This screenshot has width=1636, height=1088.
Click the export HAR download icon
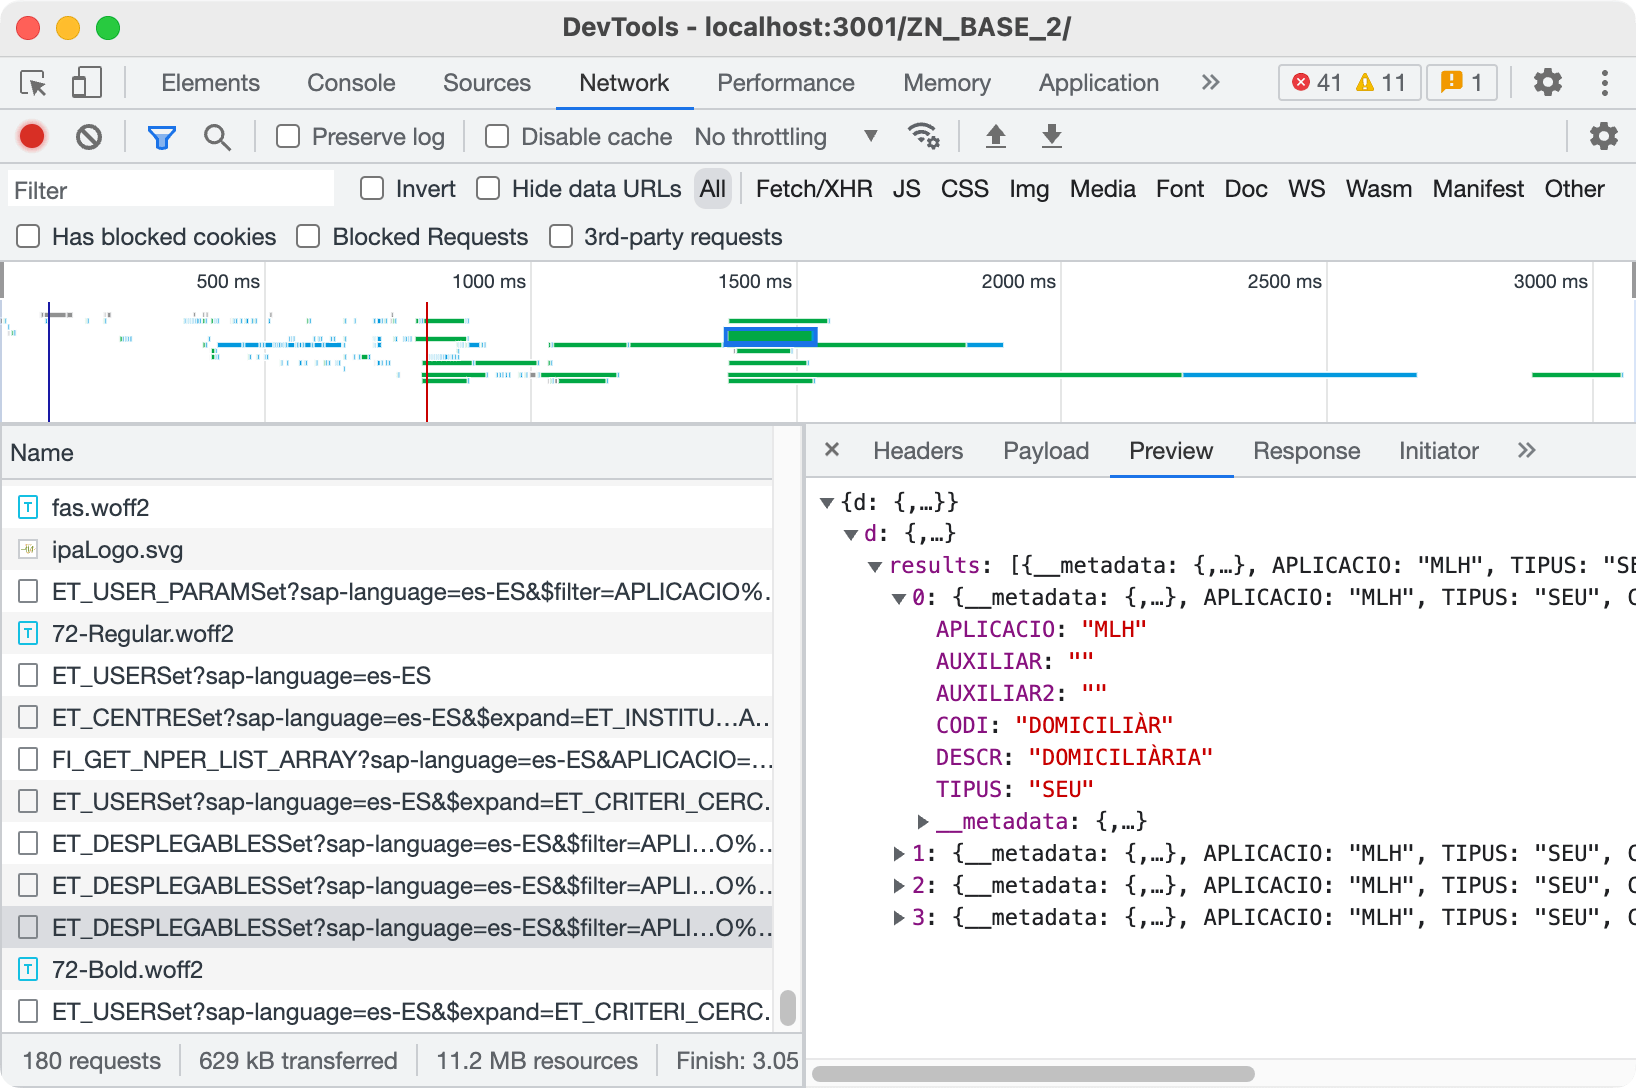tap(1051, 137)
